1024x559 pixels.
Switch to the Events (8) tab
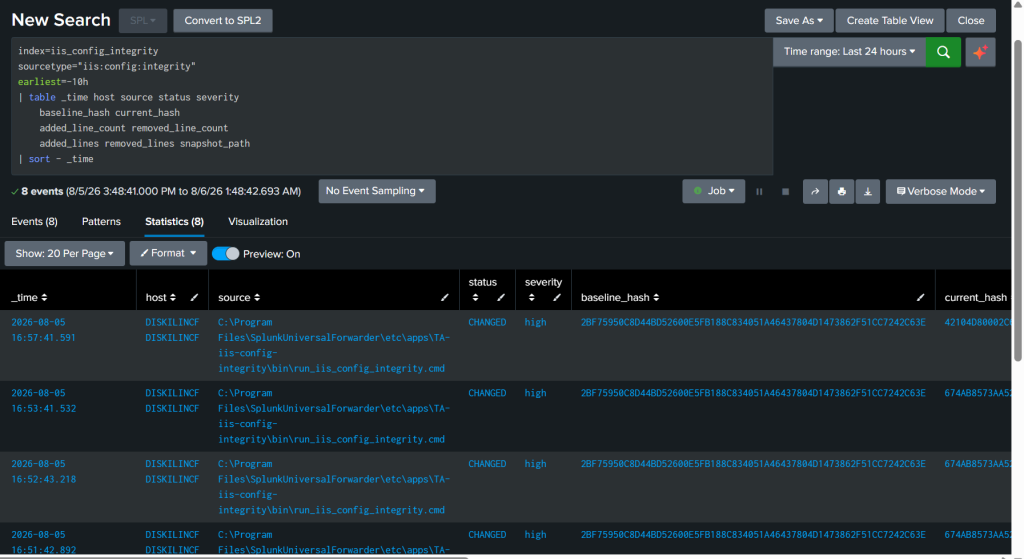[x=34, y=221]
